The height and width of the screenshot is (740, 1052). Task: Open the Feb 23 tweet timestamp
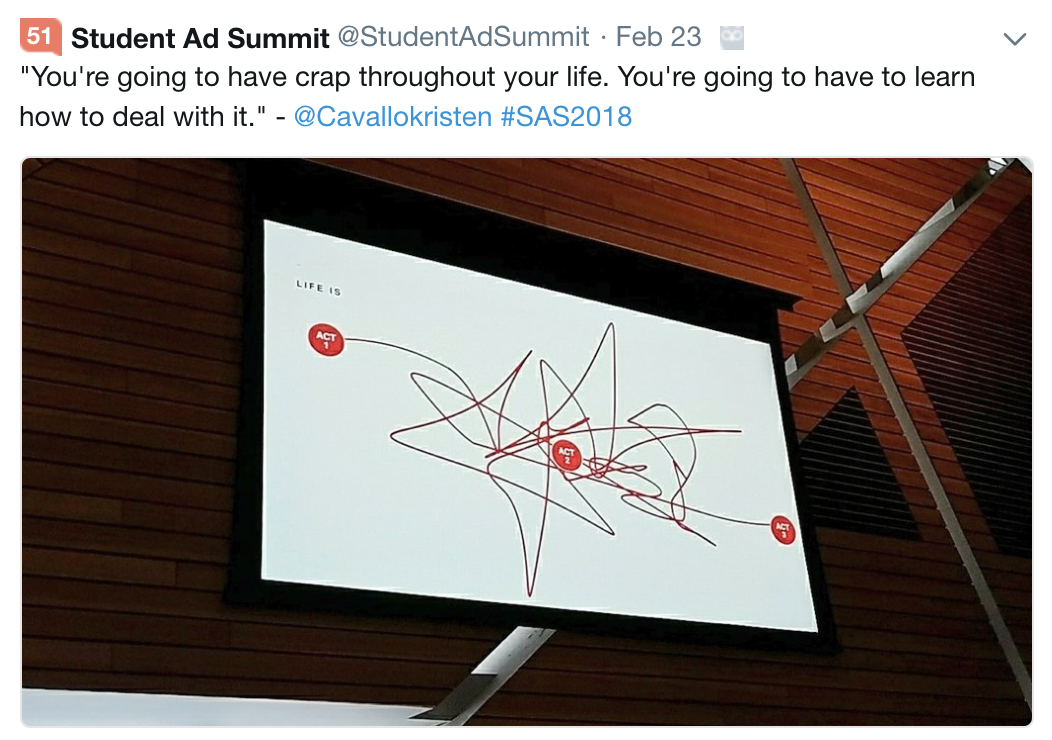coord(658,38)
